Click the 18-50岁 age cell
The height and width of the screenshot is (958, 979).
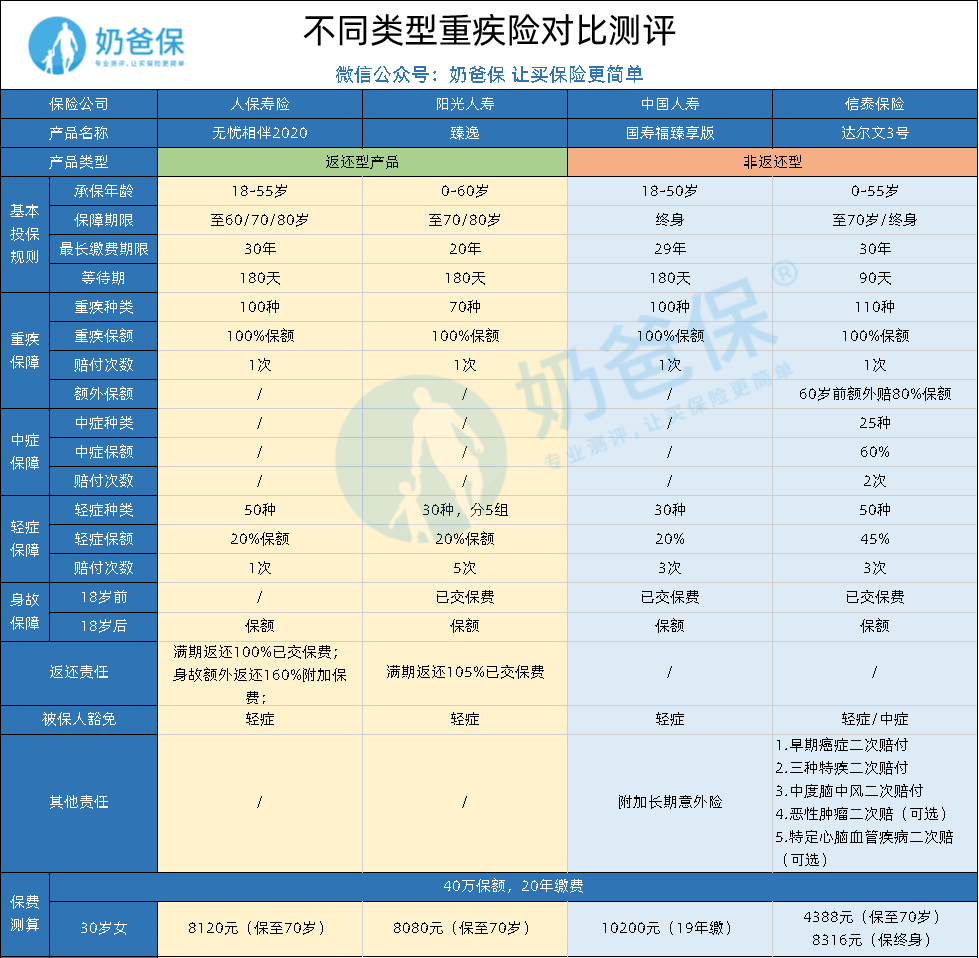click(670, 191)
